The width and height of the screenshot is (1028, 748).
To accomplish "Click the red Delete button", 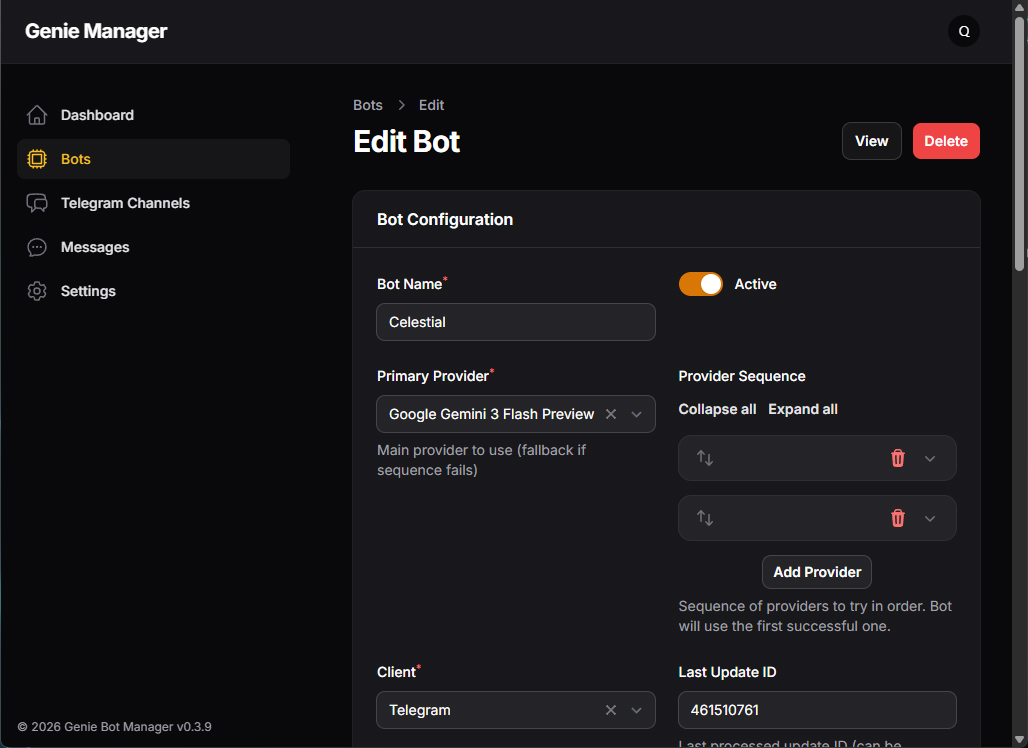I will pyautogui.click(x=945, y=141).
